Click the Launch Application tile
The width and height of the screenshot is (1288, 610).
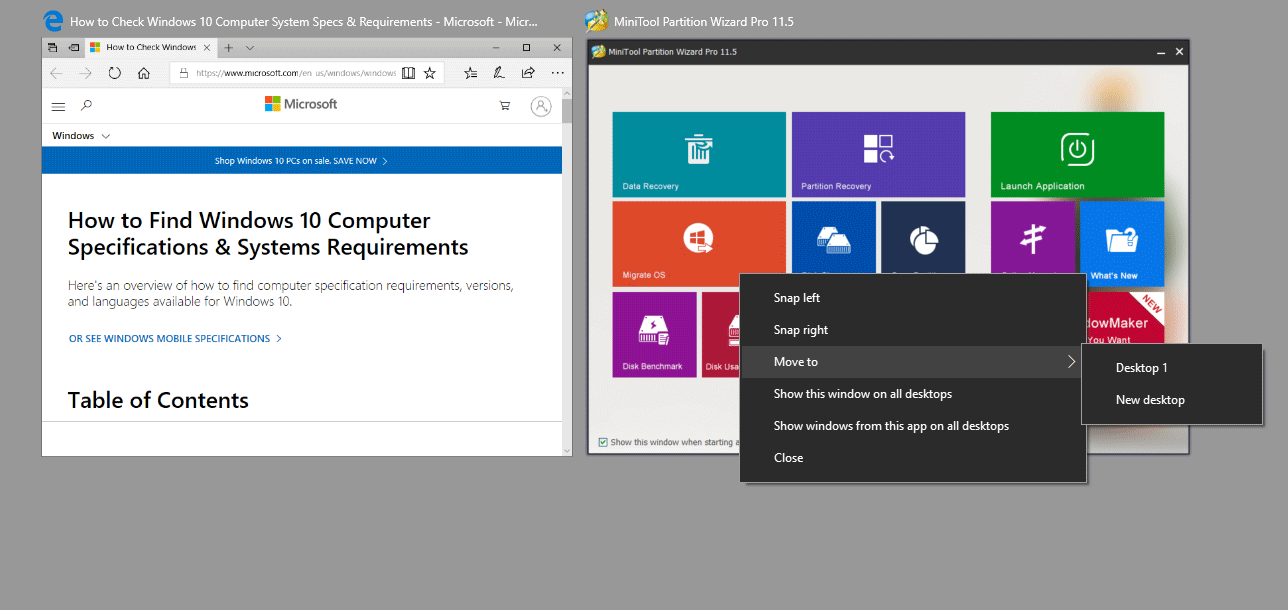pos(1077,154)
